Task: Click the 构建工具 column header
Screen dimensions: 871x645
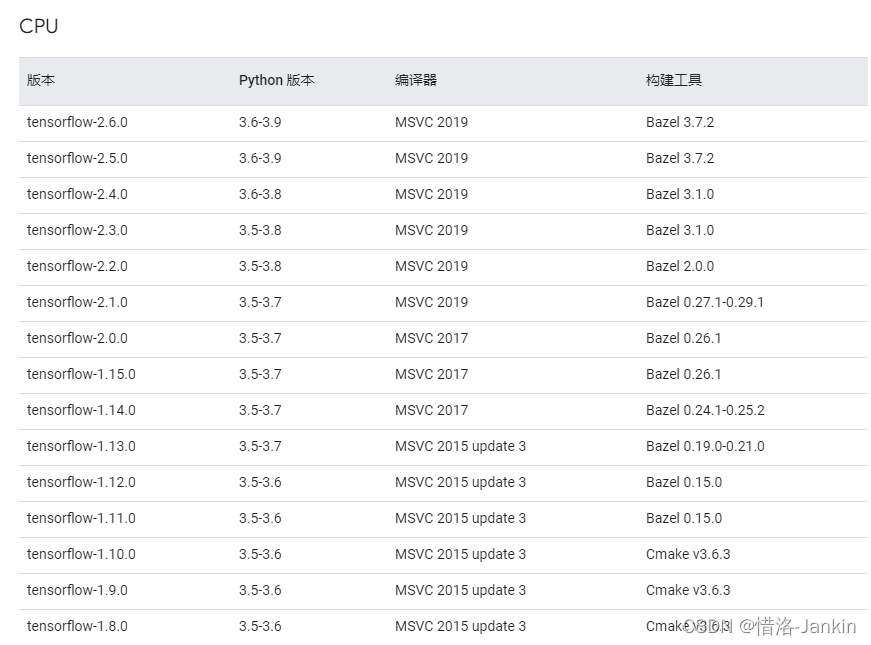Action: click(x=674, y=80)
